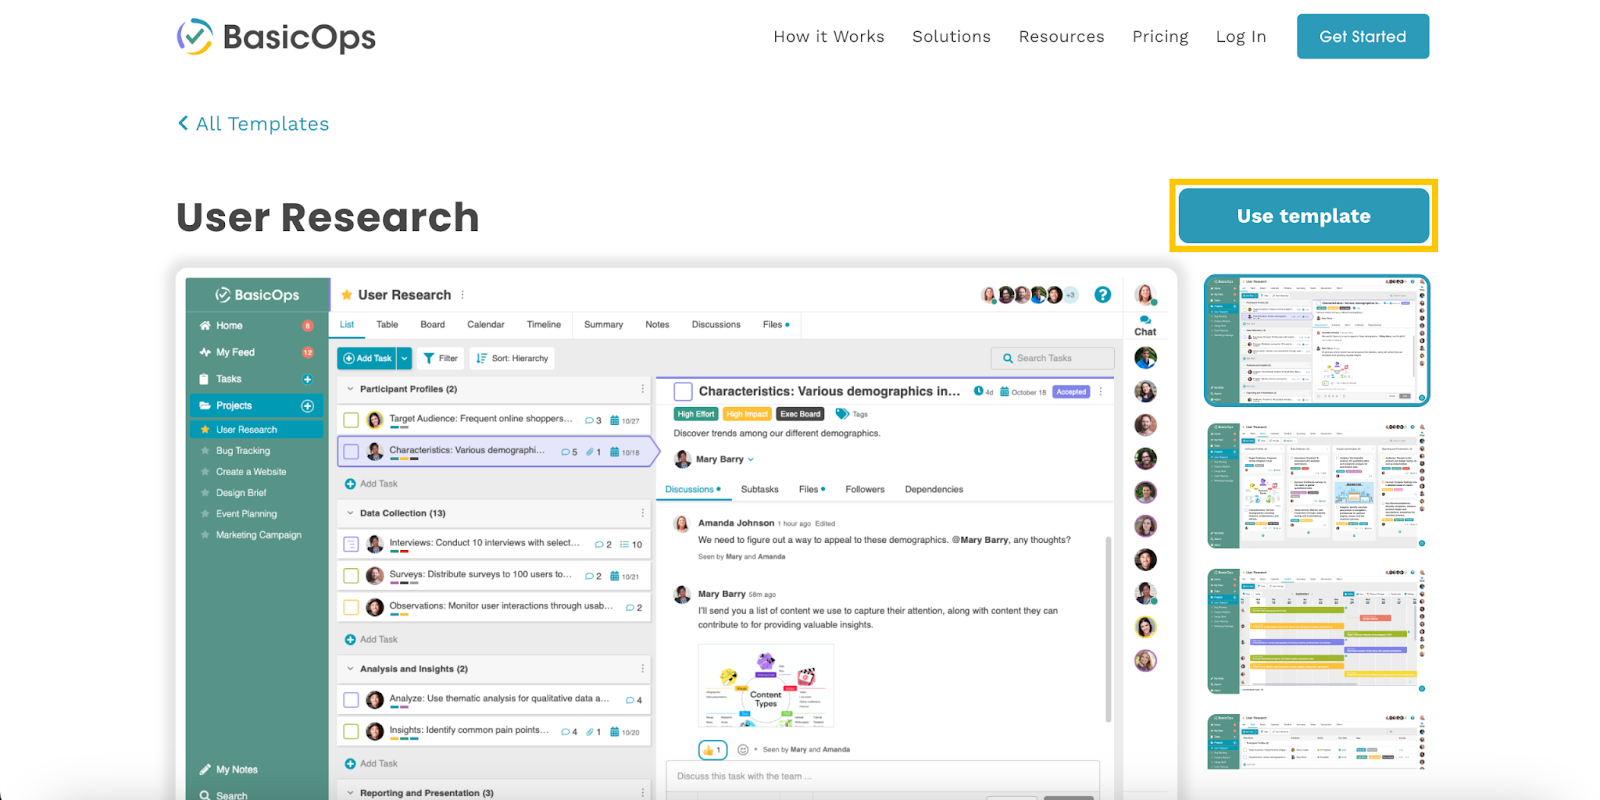
Task: Open Resources menu
Action: (x=1061, y=37)
